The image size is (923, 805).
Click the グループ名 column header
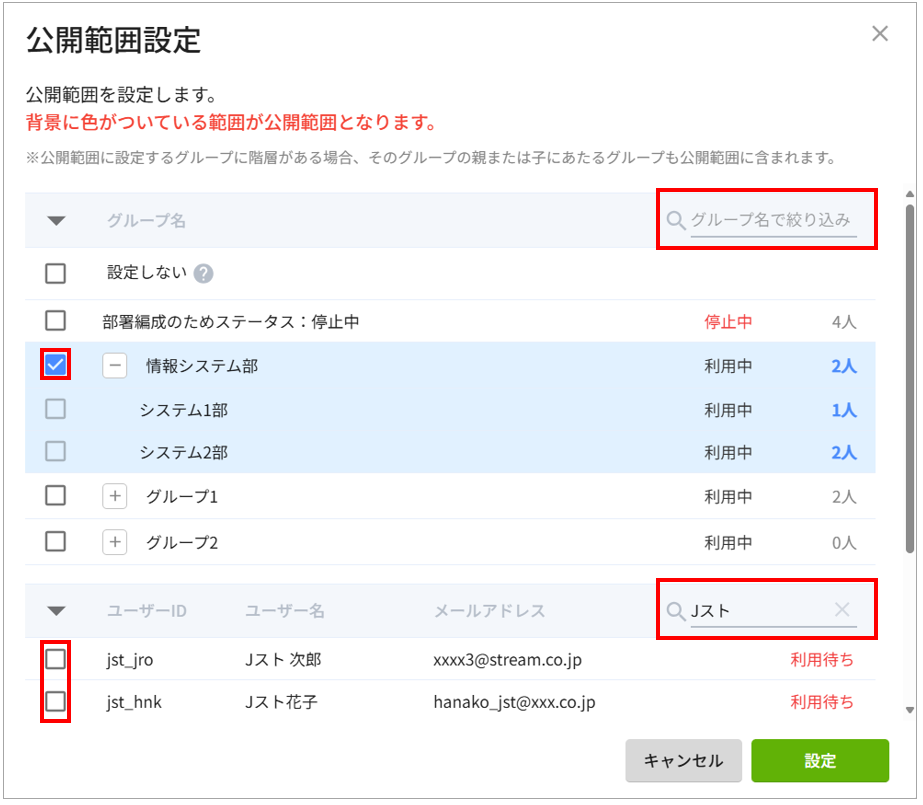147,221
